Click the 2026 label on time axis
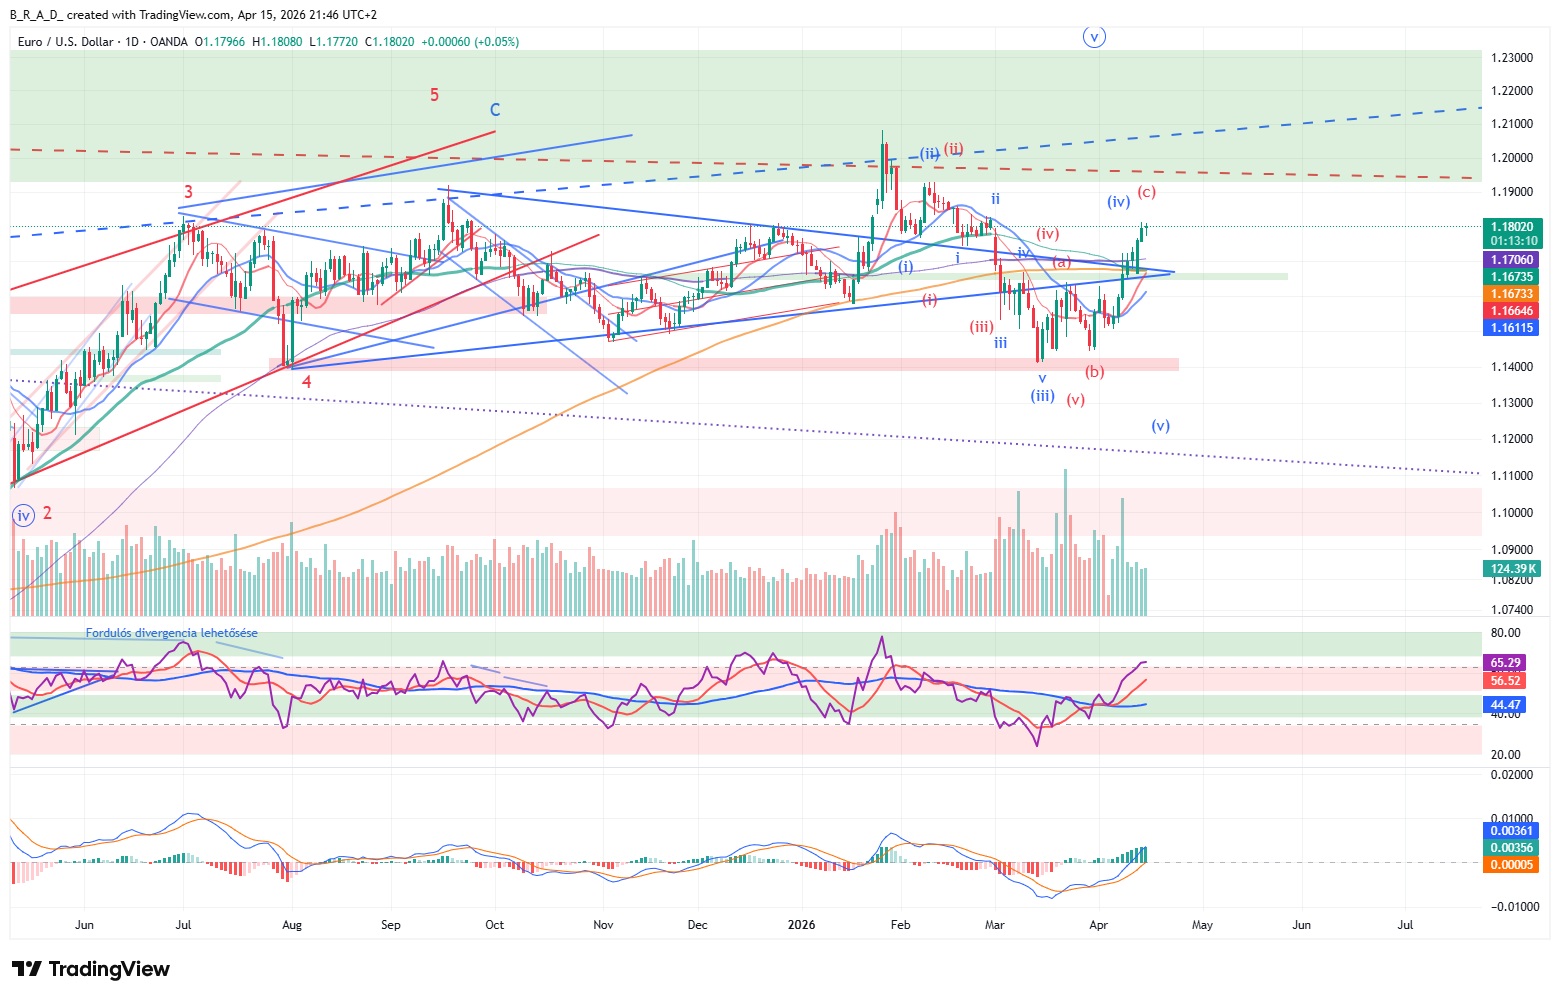The image size is (1560, 999). (801, 925)
